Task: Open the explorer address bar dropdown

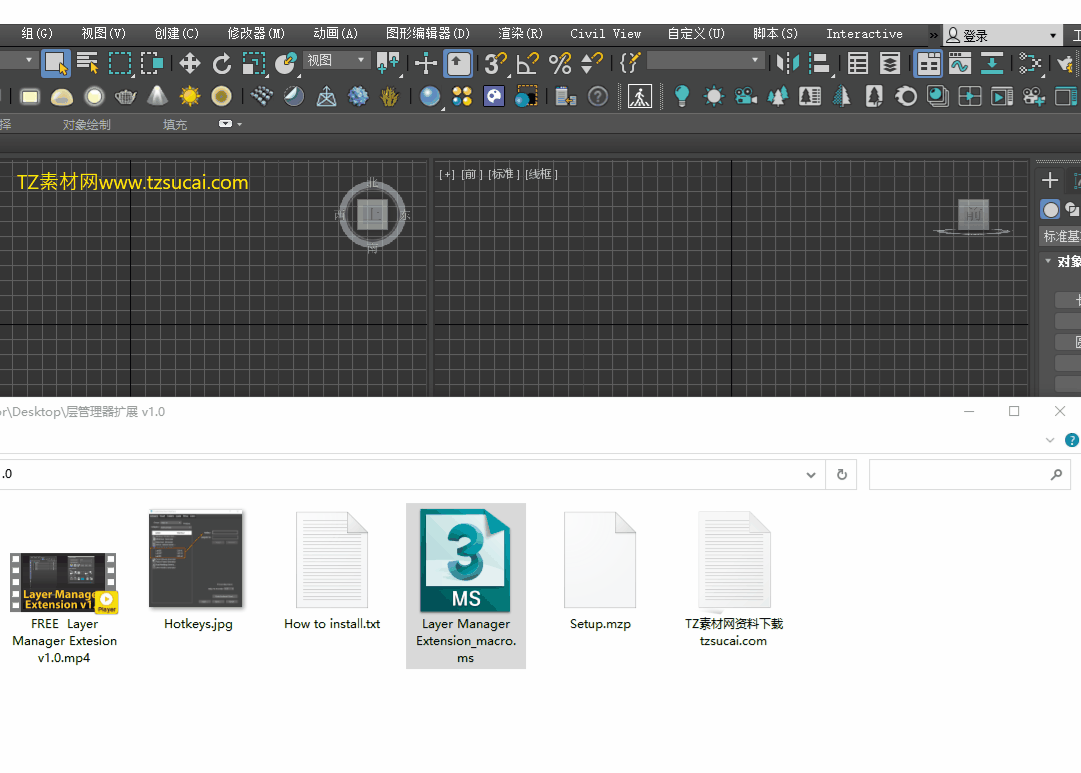Action: tap(810, 474)
